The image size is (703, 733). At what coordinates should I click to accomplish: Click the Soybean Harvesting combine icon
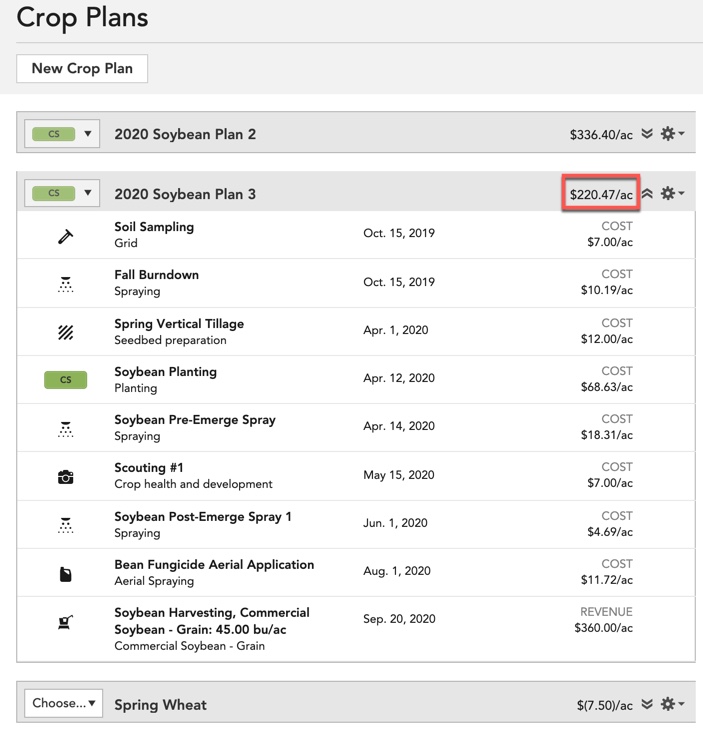pos(65,622)
